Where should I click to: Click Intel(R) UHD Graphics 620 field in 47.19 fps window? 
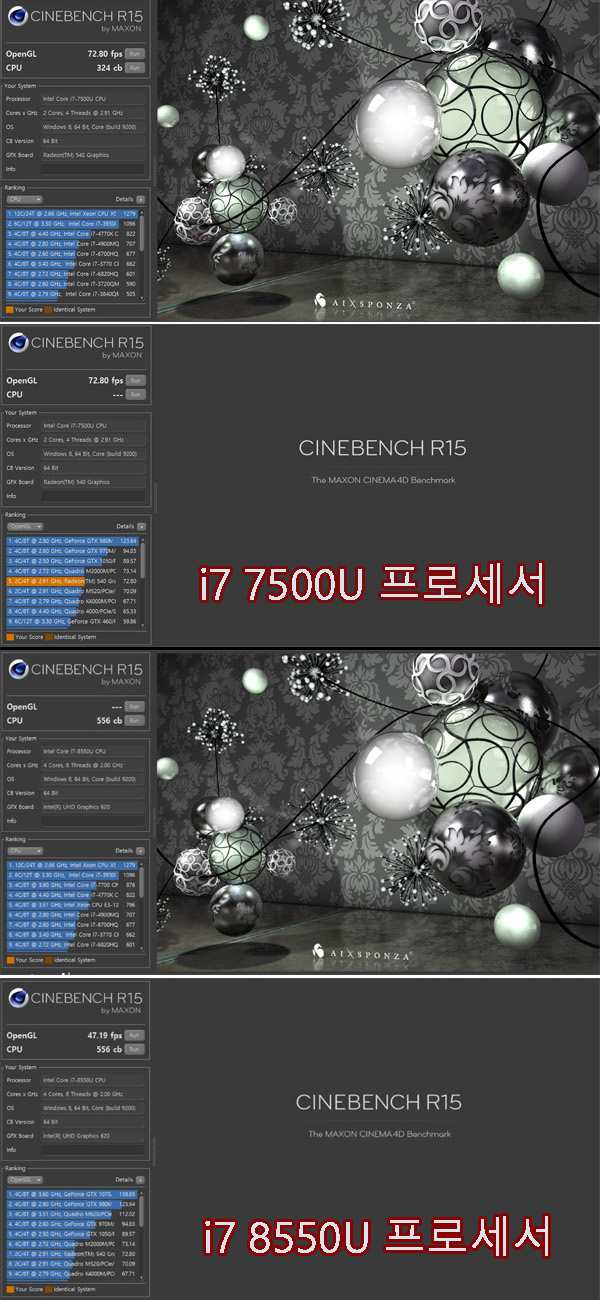click(x=93, y=1136)
